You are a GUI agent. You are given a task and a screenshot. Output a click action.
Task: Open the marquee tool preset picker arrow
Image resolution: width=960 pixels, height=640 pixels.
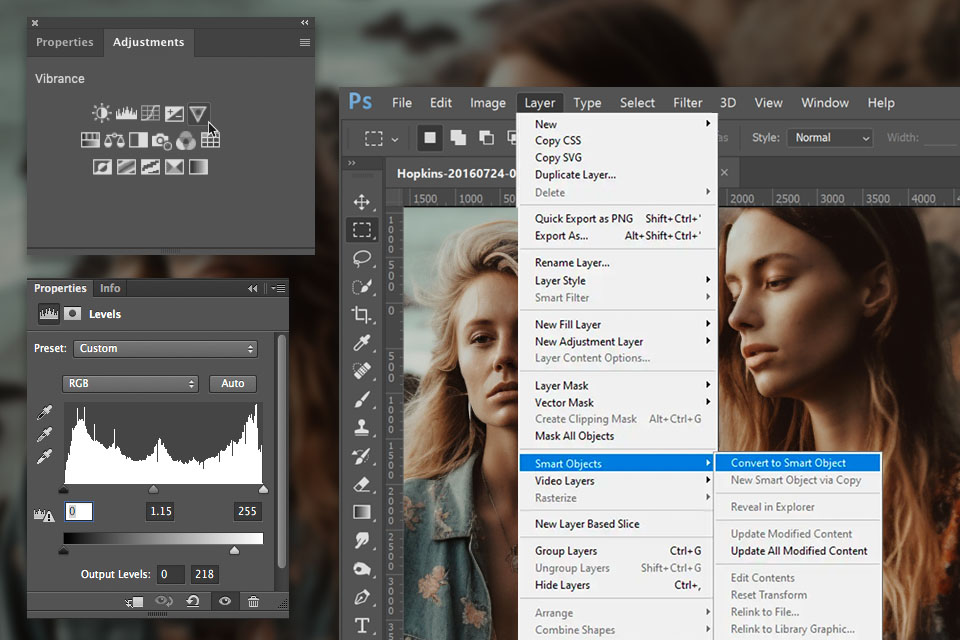395,139
